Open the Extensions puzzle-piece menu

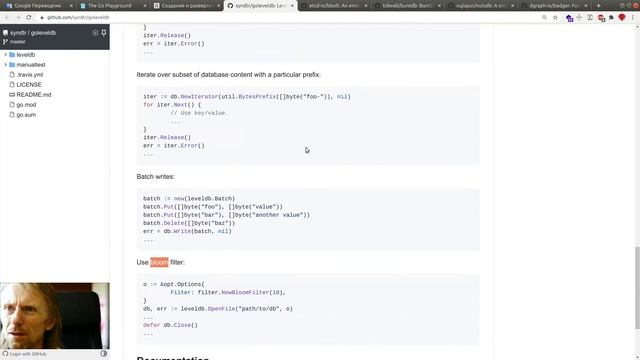611,18
